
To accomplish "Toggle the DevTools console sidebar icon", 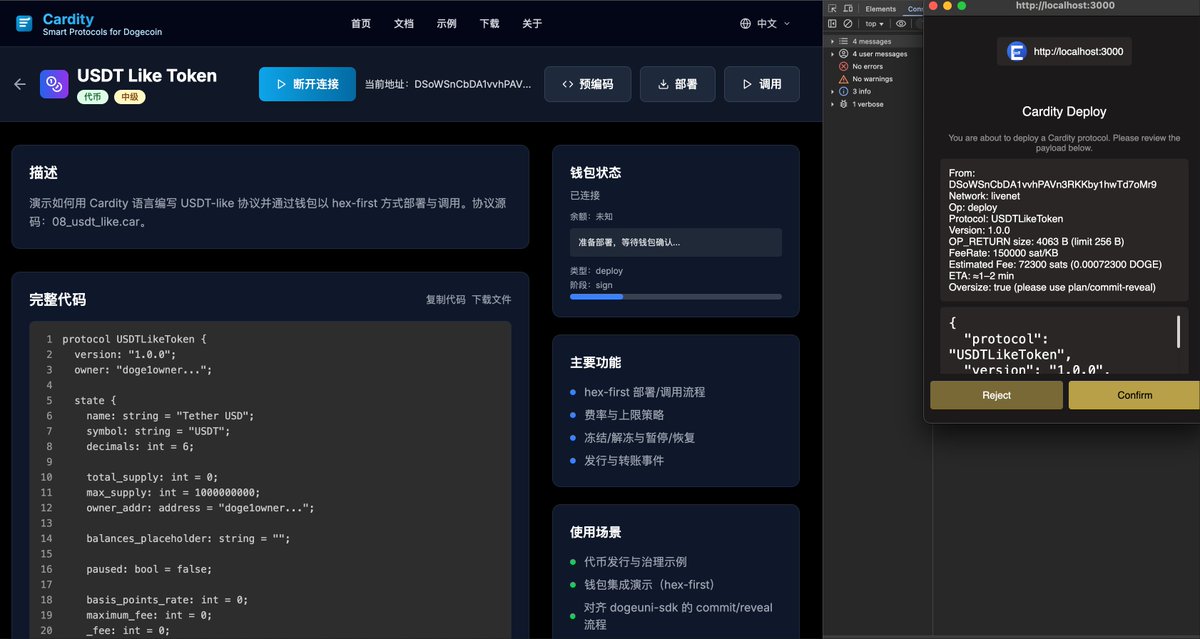I will click(833, 23).
